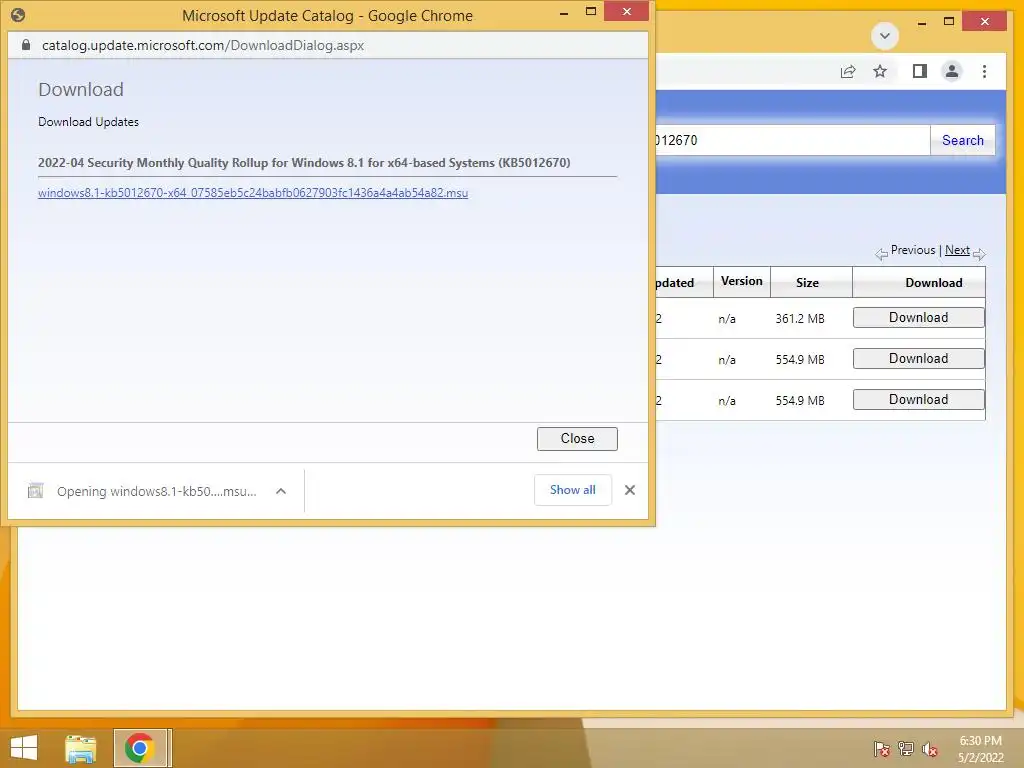
Task: Click the network status tray icon
Action: point(906,749)
